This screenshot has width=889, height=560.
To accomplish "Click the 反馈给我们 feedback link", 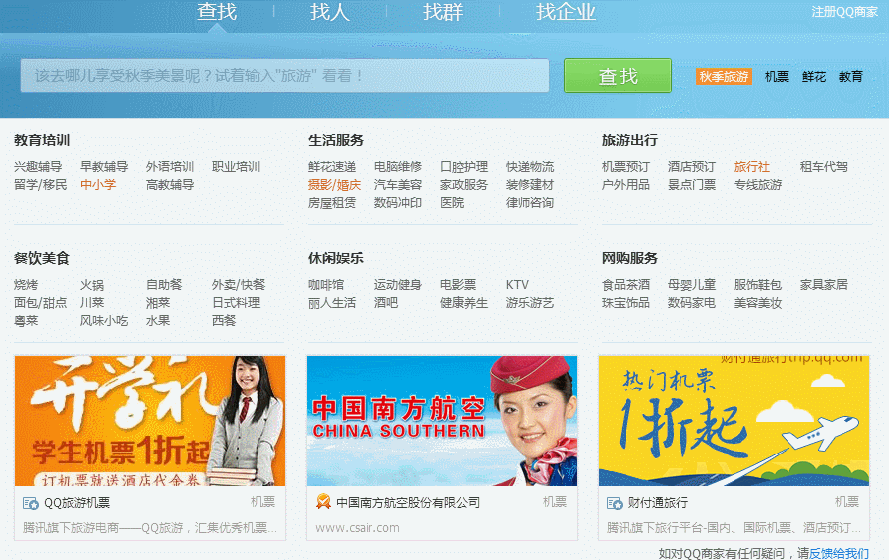I will [x=839, y=553].
